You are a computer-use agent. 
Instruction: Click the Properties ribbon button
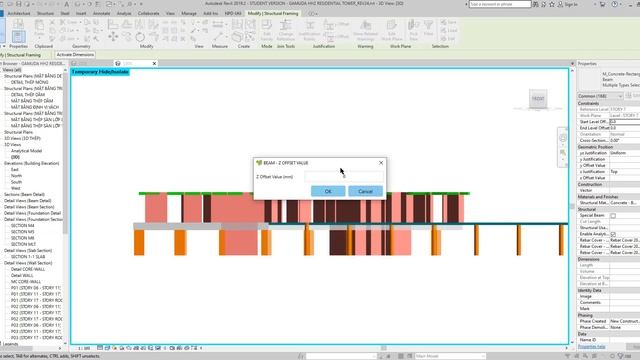[x=18, y=36]
